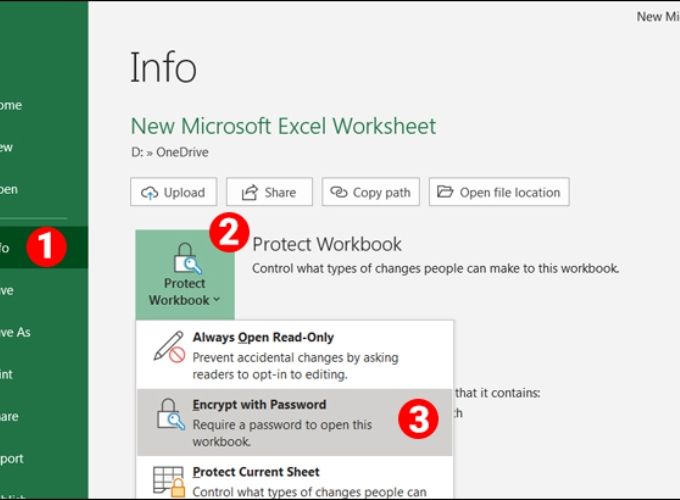
Task: Click "Control what types of changes people can make" description
Action: pyautogui.click(x=435, y=268)
